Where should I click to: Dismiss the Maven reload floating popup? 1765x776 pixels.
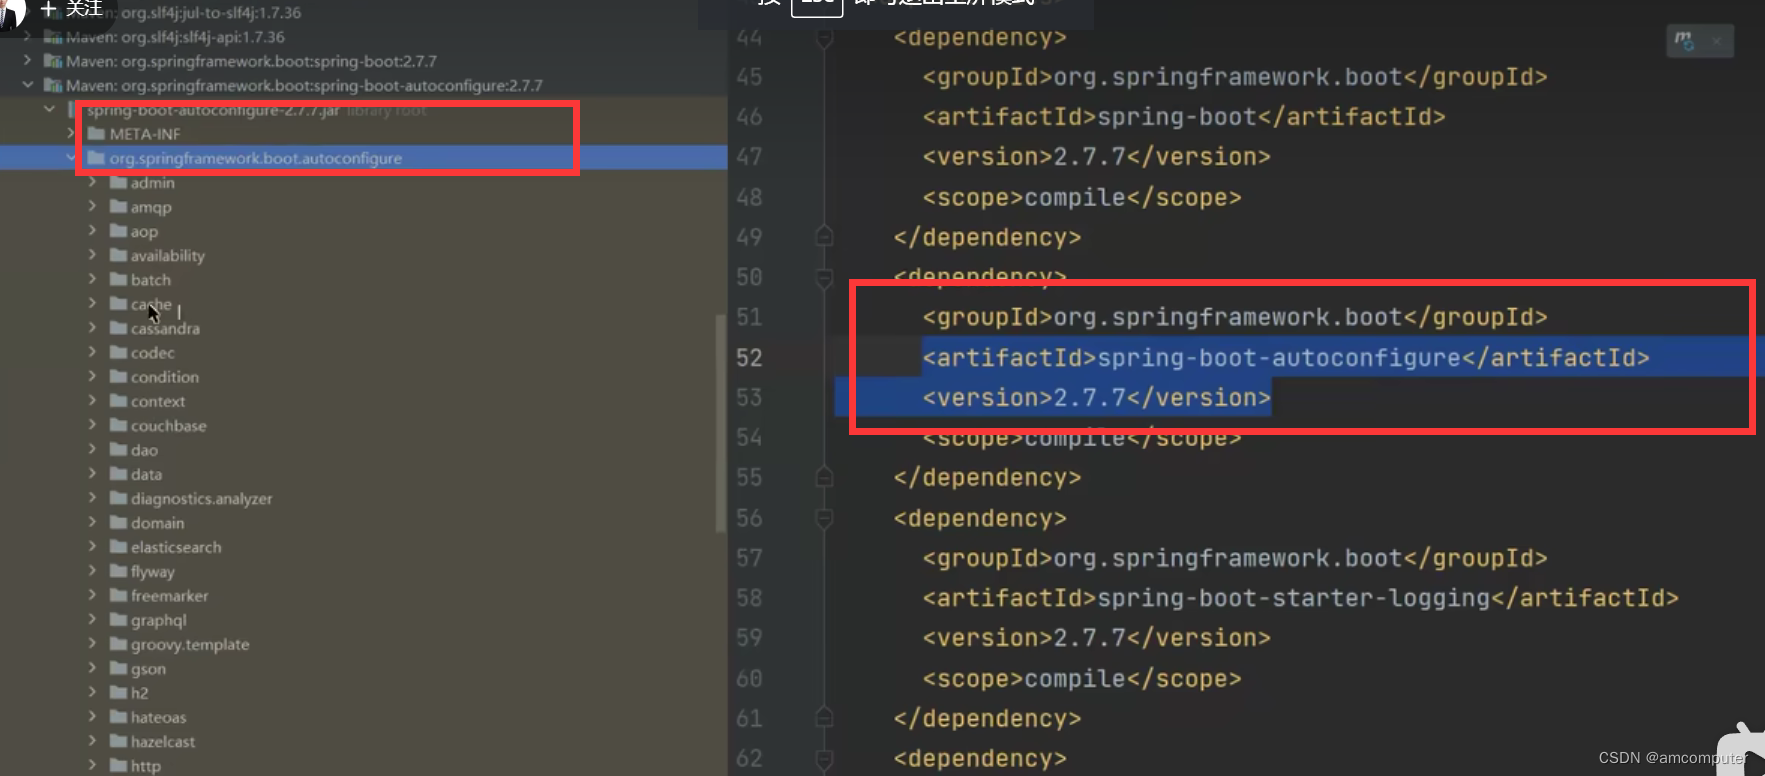click(1716, 41)
